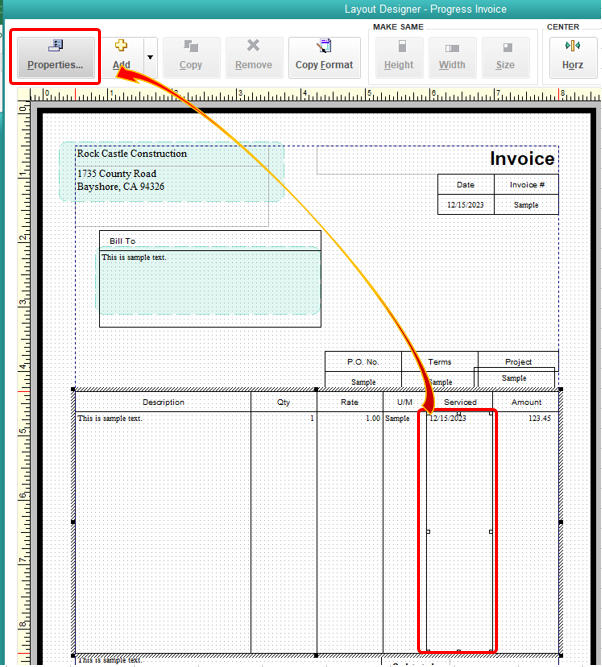The image size is (602, 667).
Task: Activate the Copy Format tool
Action: tap(324, 57)
